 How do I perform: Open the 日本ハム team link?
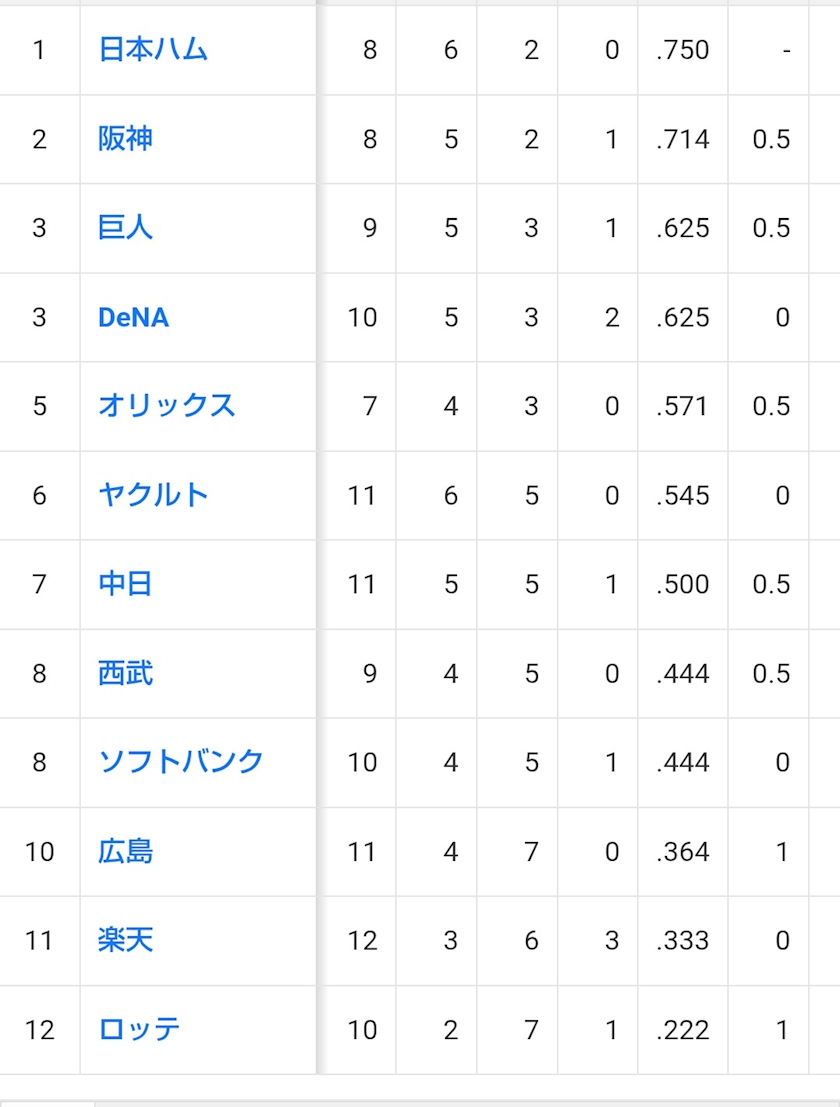point(152,49)
